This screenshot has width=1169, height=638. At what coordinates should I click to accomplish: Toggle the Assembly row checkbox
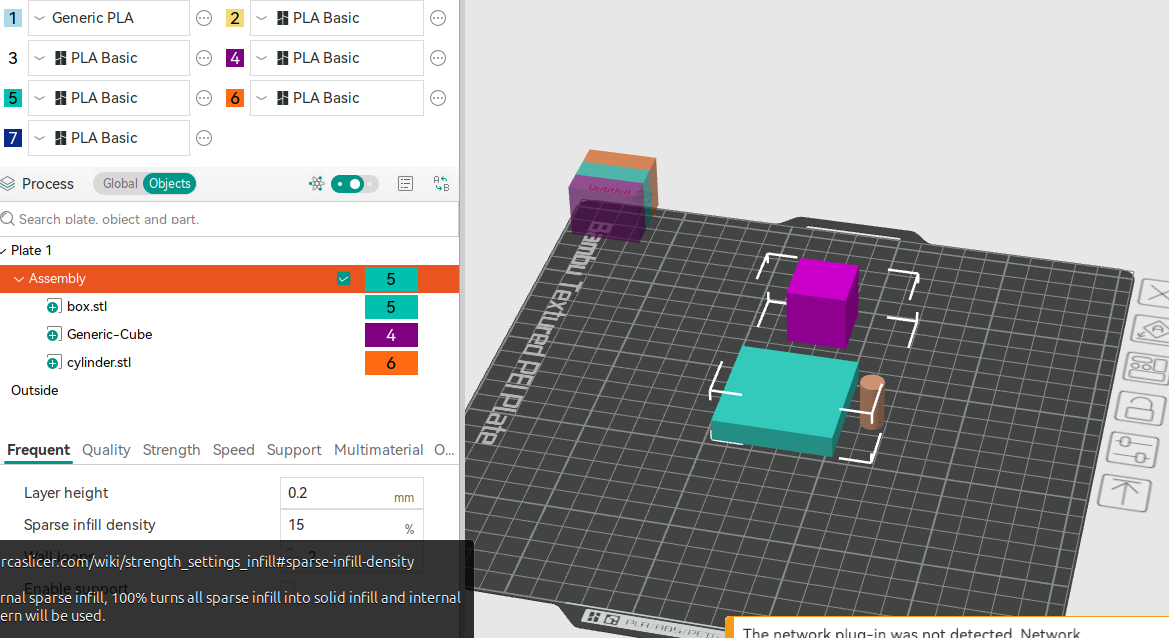coord(344,279)
